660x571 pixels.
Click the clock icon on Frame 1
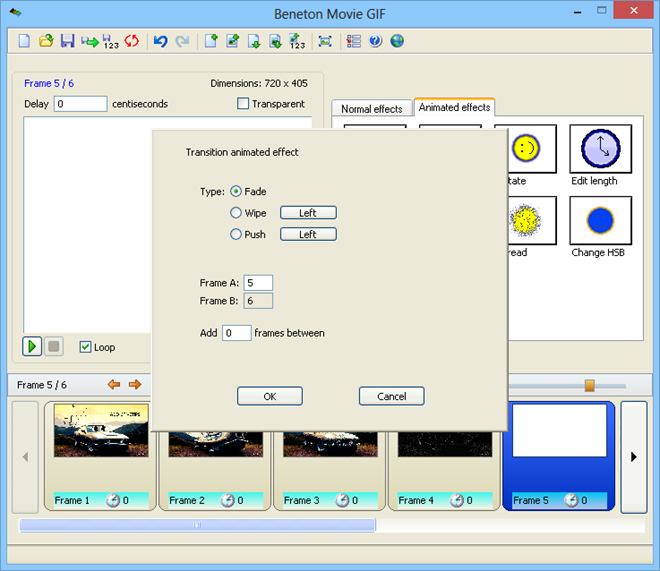(x=113, y=500)
